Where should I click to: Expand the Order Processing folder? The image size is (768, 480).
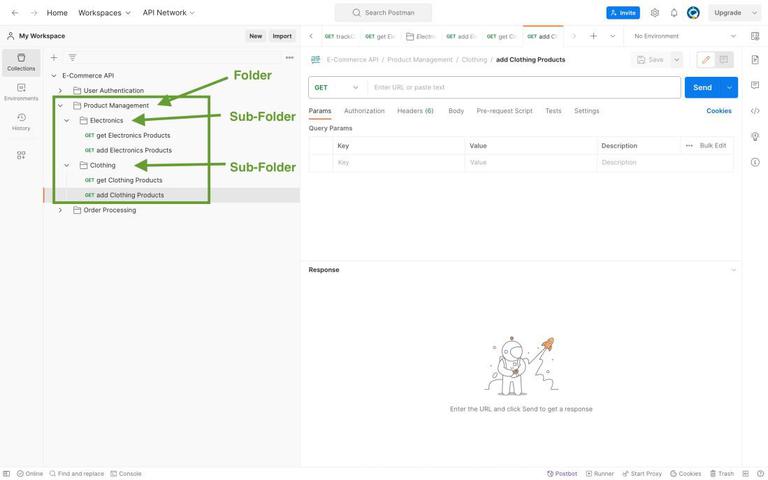point(60,210)
